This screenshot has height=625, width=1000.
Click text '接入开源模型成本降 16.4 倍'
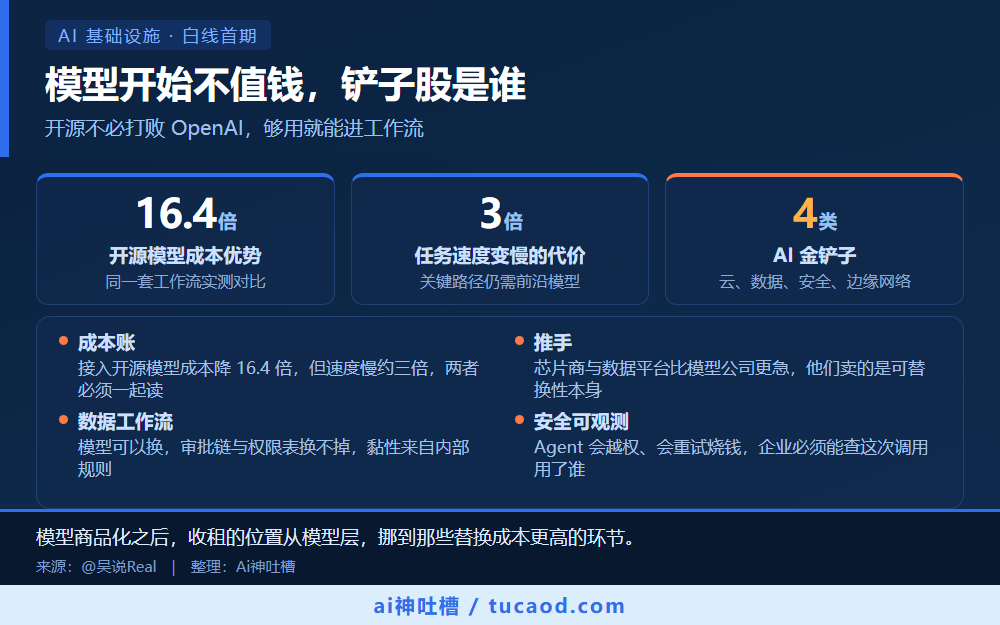click(185, 369)
